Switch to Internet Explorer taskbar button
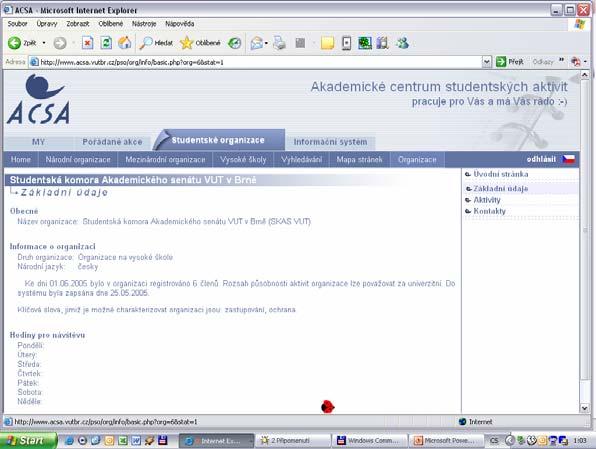Image resolution: width=596 pixels, height=449 pixels. pos(216,441)
